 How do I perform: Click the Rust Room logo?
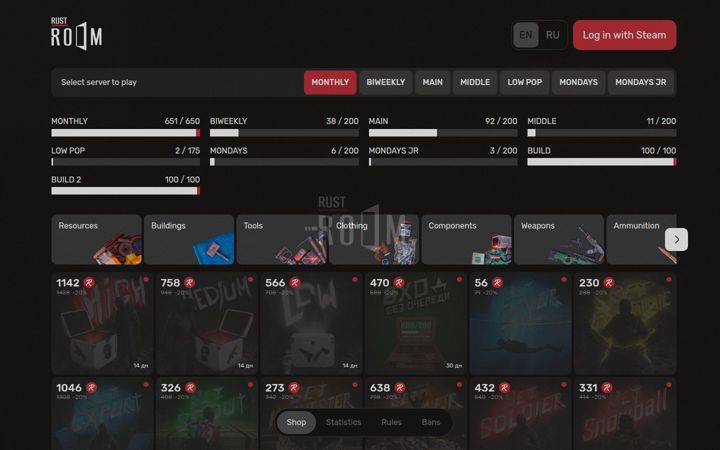click(x=76, y=34)
